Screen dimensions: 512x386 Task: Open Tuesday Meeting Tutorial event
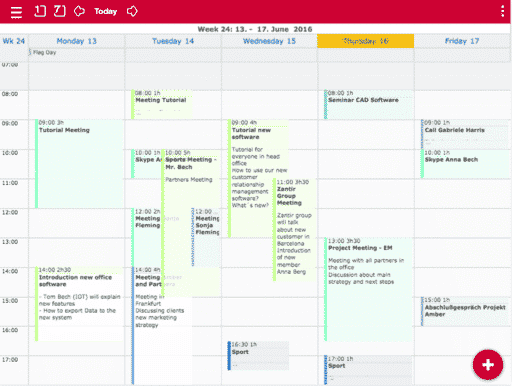pyautogui.click(x=162, y=104)
